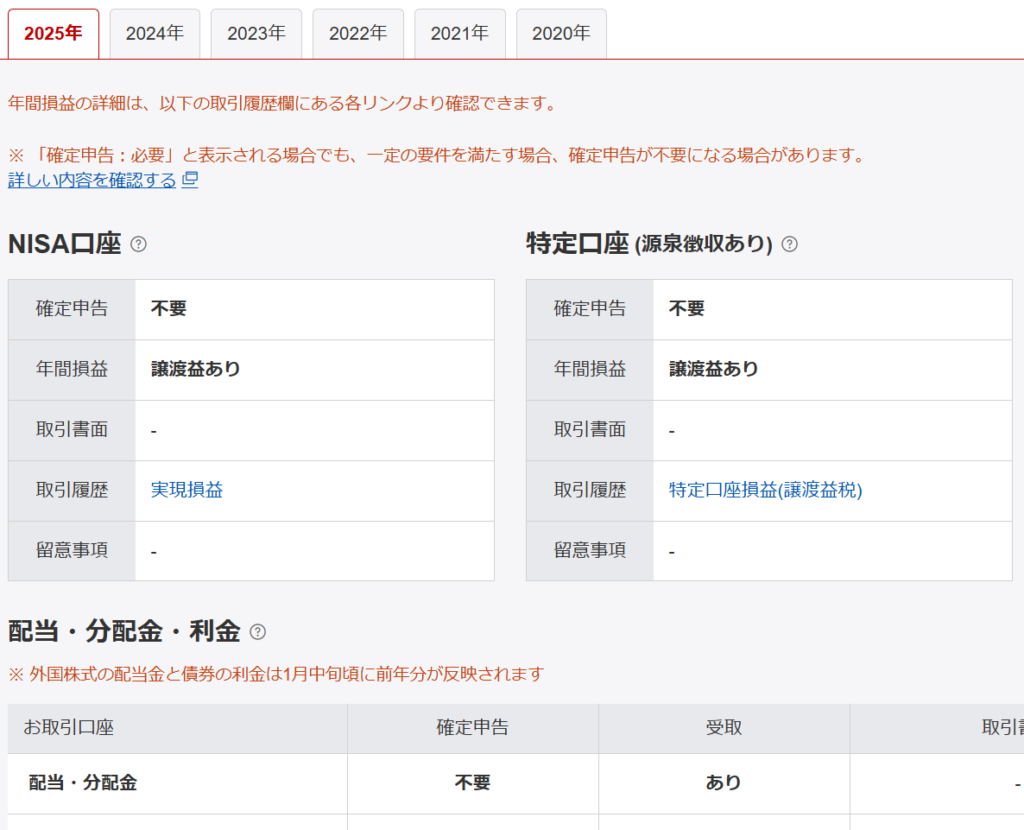
Task: Click external-link icon after 詳しい内容を確認する
Action: pyautogui.click(x=190, y=180)
